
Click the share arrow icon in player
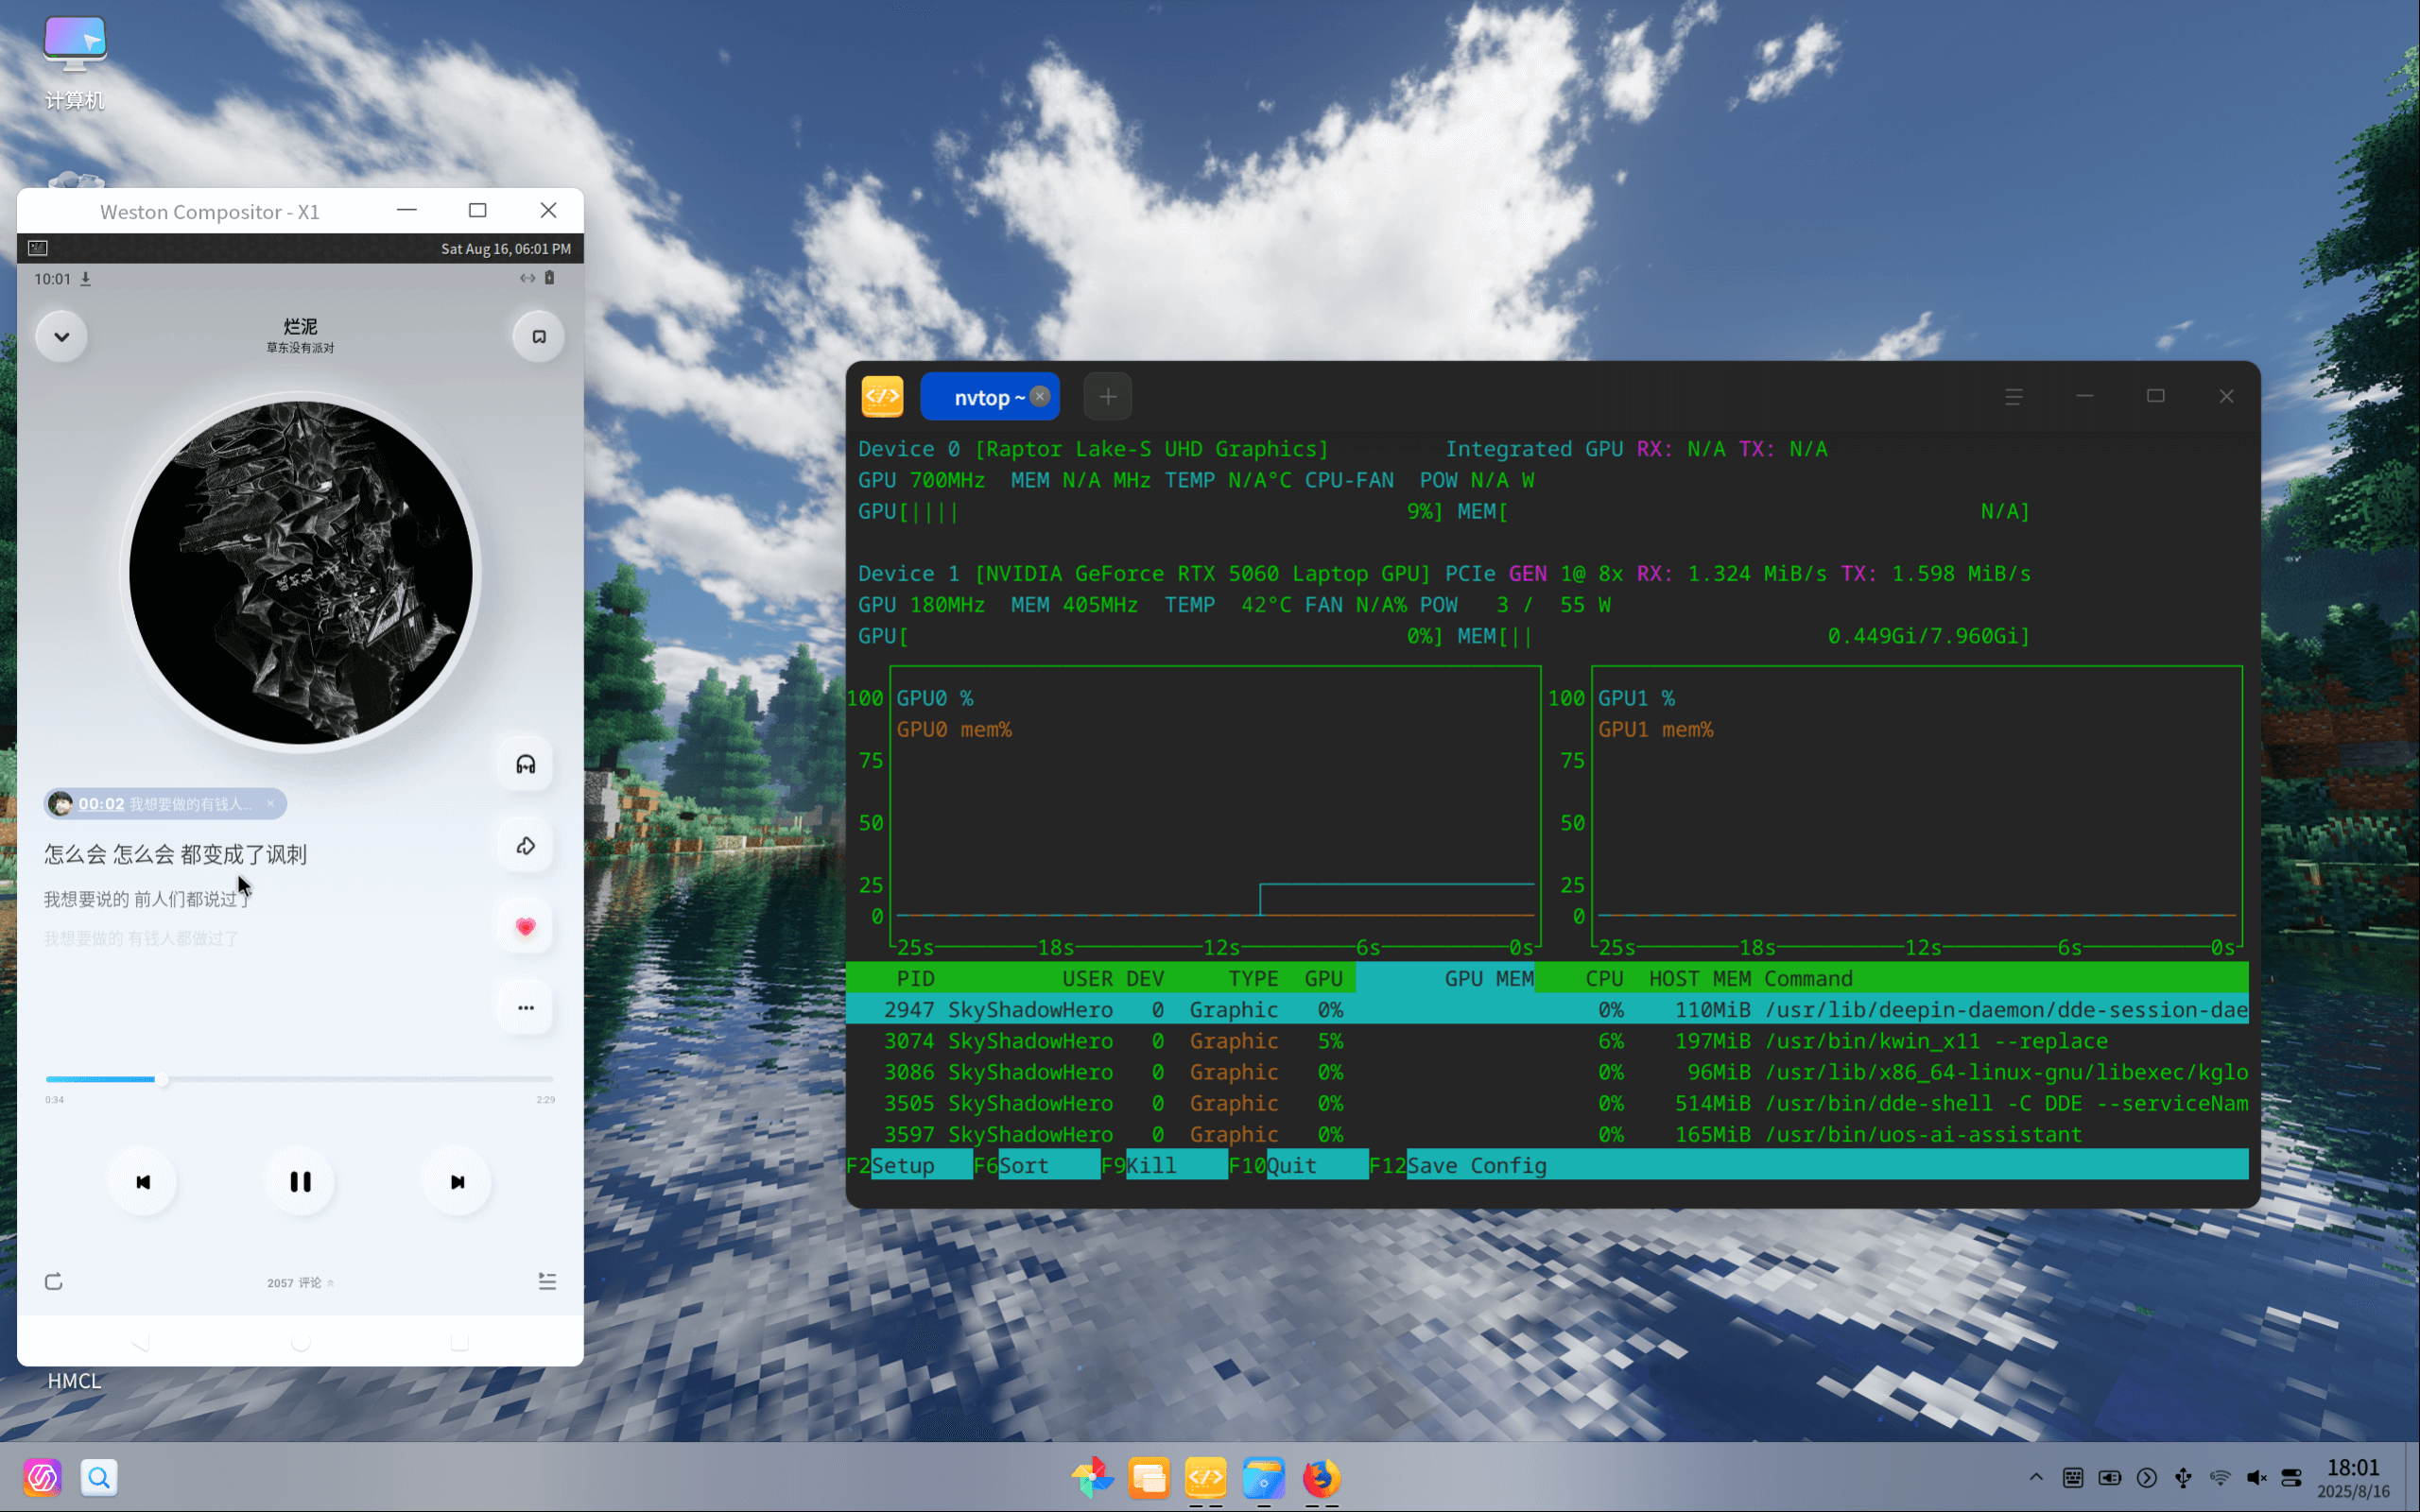click(x=525, y=846)
